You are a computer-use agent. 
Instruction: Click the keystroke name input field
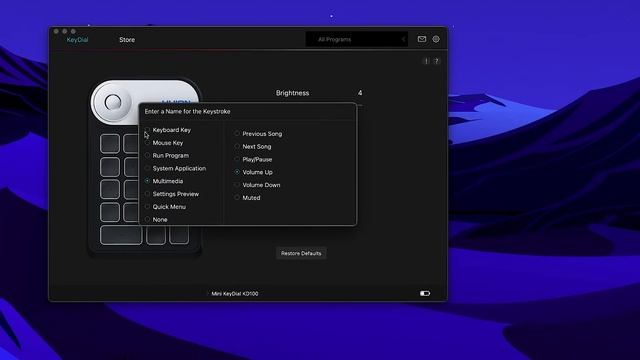[248, 111]
